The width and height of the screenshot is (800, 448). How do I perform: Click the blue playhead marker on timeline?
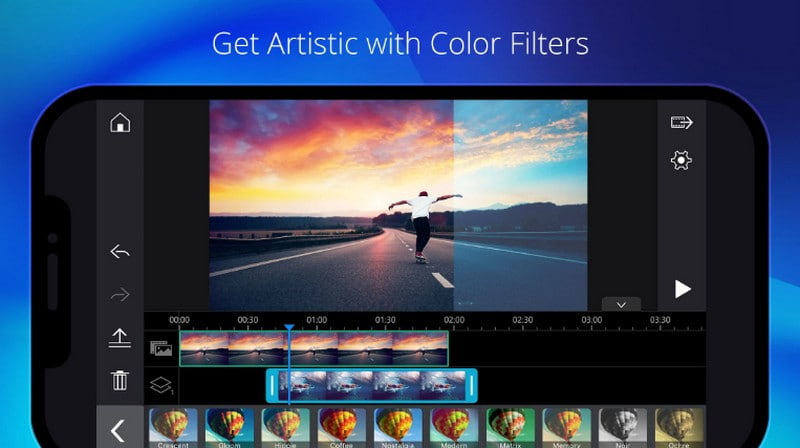pos(289,327)
